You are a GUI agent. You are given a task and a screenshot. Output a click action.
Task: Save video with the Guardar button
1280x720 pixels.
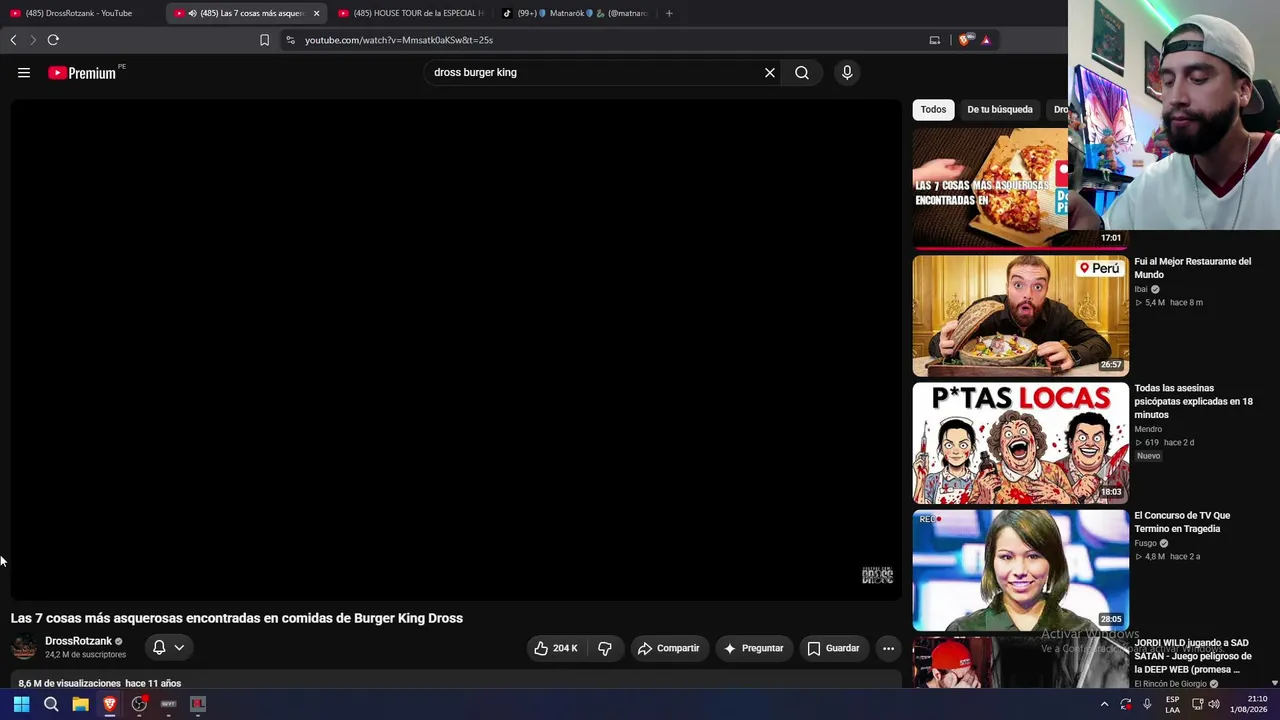click(833, 648)
